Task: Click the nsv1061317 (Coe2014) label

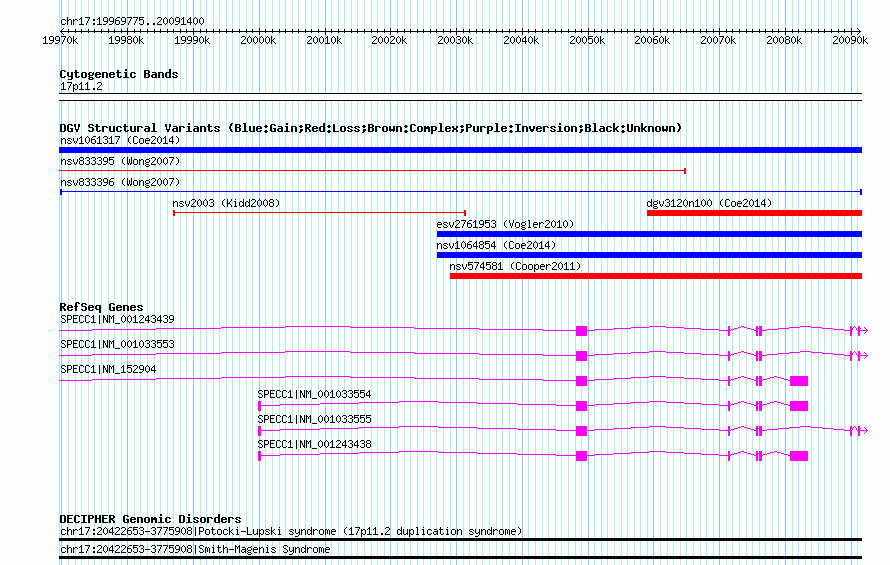Action: coord(120,140)
